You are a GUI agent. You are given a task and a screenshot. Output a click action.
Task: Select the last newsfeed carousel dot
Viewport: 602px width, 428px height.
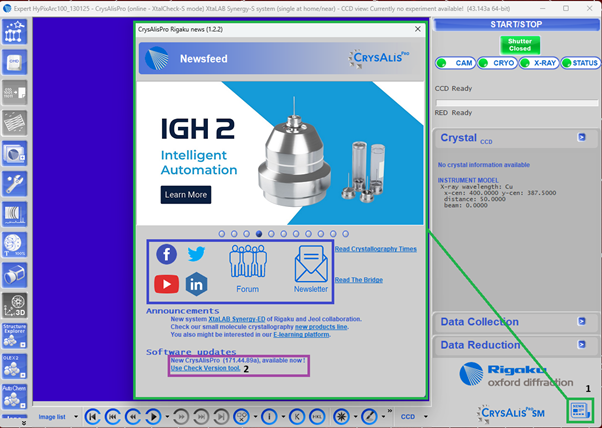[x=346, y=234]
